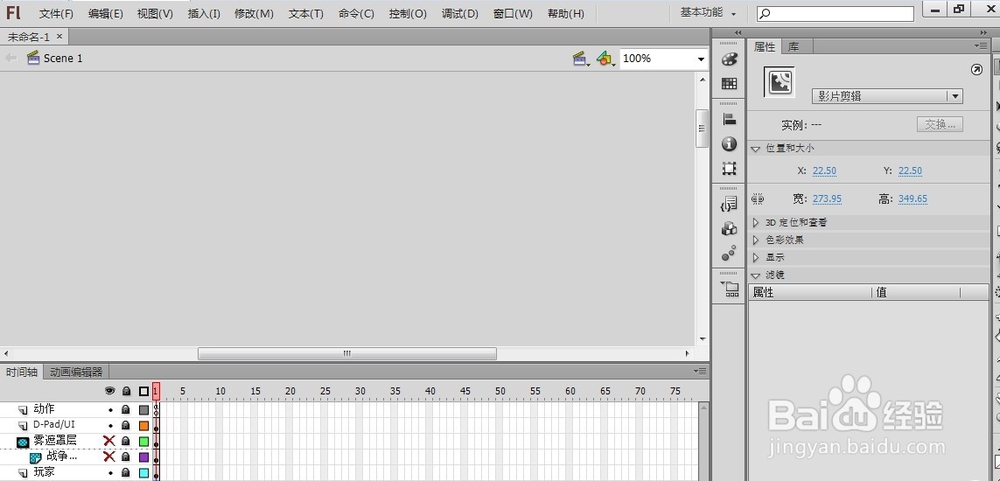Toggle visibility dot of 动作 layer
The width and height of the screenshot is (1000, 481).
coord(110,410)
